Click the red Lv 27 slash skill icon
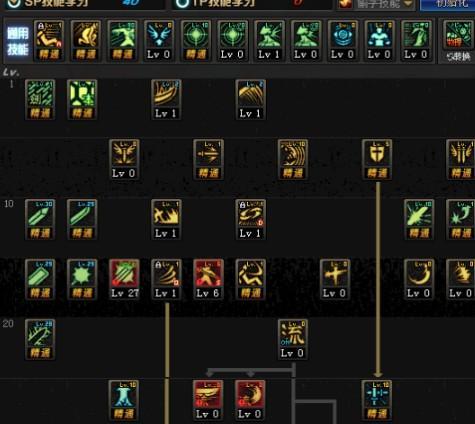This screenshot has height=424, width=475. [x=124, y=279]
